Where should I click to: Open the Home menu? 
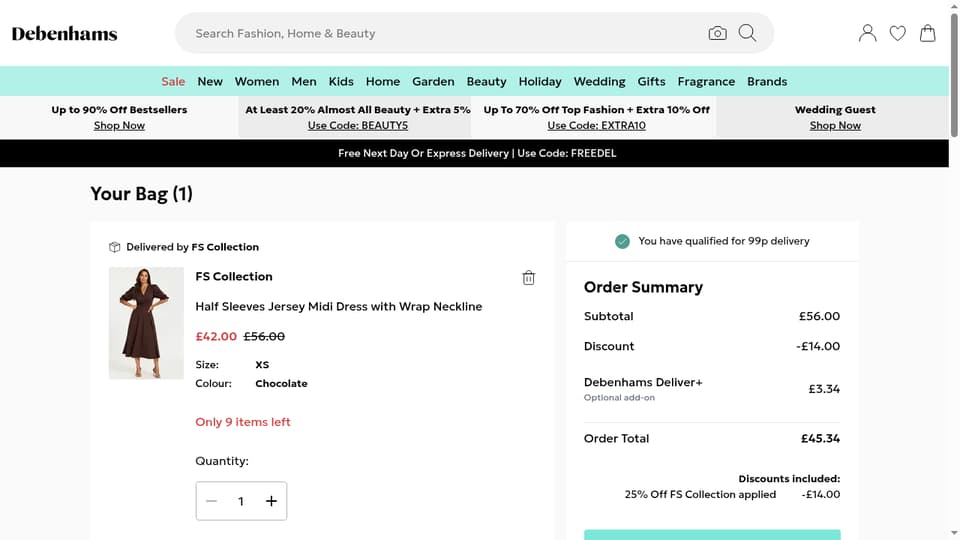[x=383, y=81]
